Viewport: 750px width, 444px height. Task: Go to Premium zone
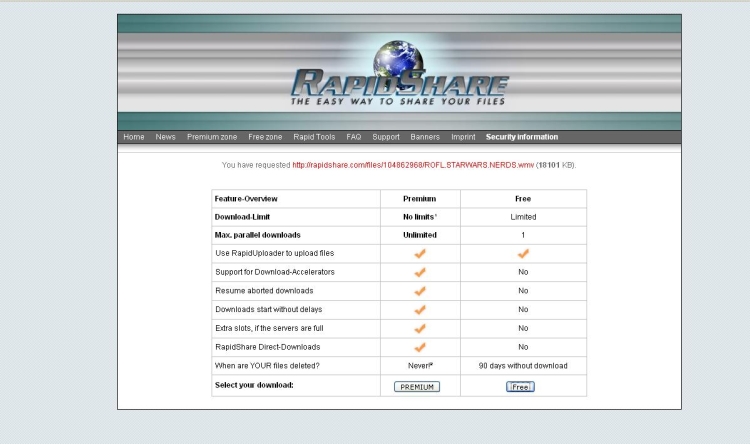pos(212,137)
